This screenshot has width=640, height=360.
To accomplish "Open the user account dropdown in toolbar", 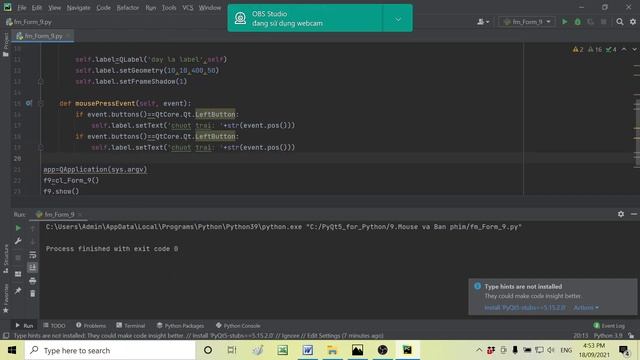I will pos(483,22).
